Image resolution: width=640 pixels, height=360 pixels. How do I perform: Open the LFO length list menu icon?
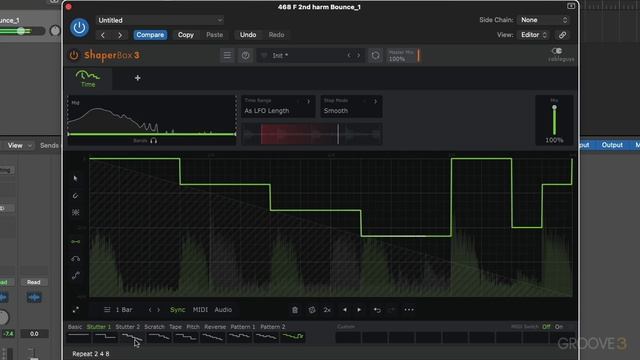(107, 310)
